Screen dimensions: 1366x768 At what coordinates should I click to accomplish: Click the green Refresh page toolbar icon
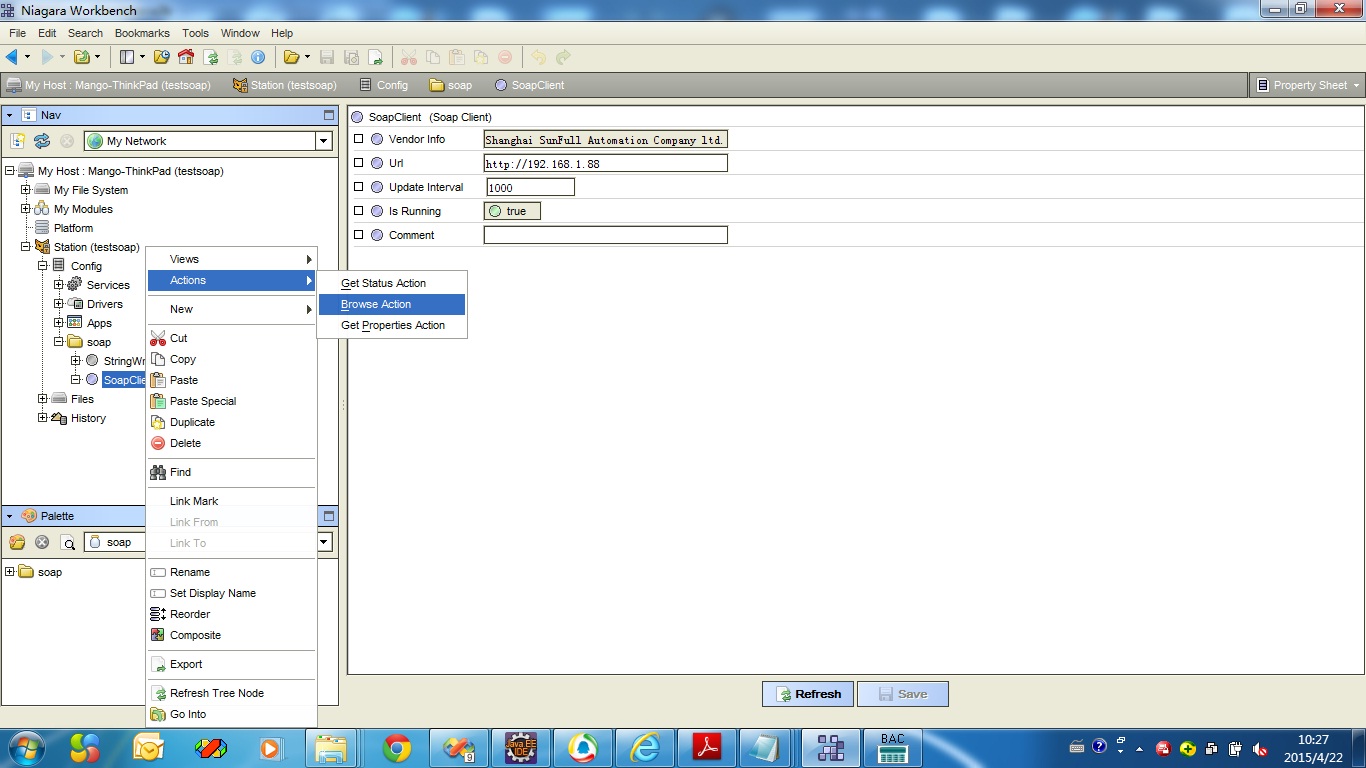[x=211, y=57]
